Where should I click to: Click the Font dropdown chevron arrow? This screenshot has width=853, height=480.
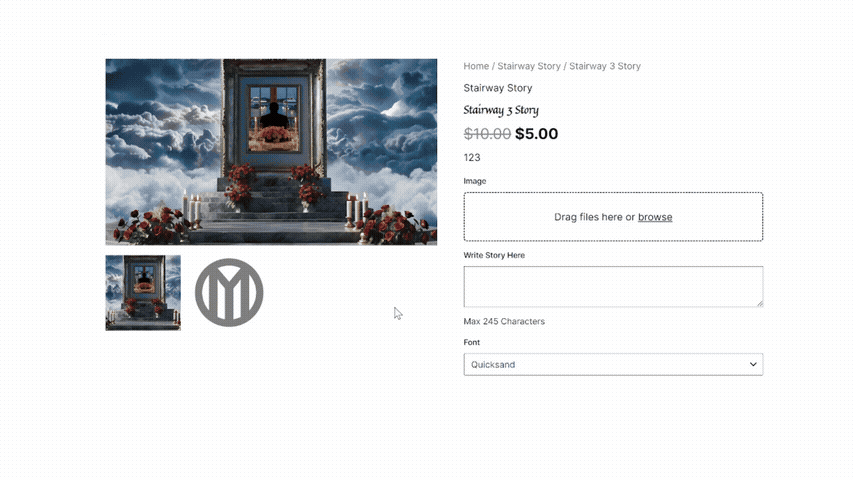click(x=753, y=365)
